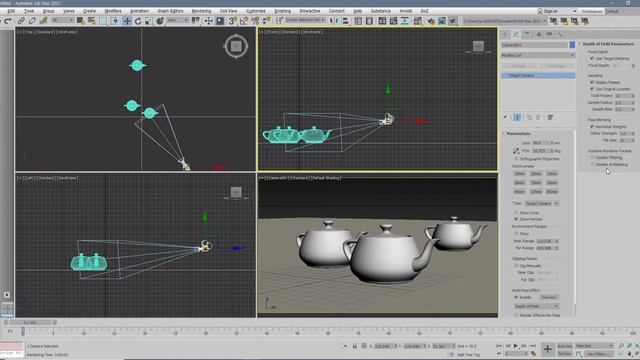Open the Modify tab in command panel
This screenshot has width=640, height=360.
(516, 34)
